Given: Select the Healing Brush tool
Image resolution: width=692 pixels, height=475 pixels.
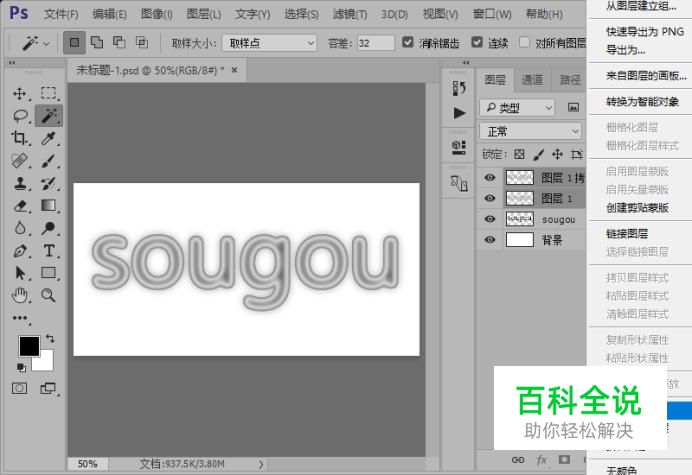Looking at the screenshot, I should 19,161.
